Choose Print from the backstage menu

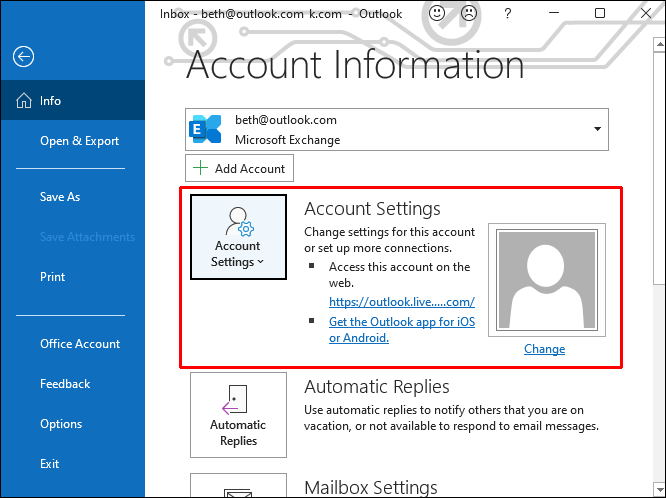tap(53, 277)
